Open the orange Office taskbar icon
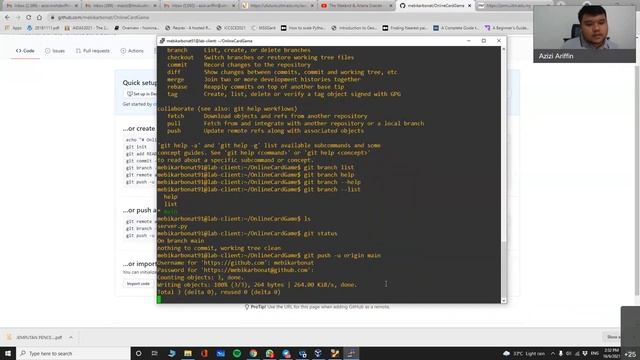 [x=204, y=353]
